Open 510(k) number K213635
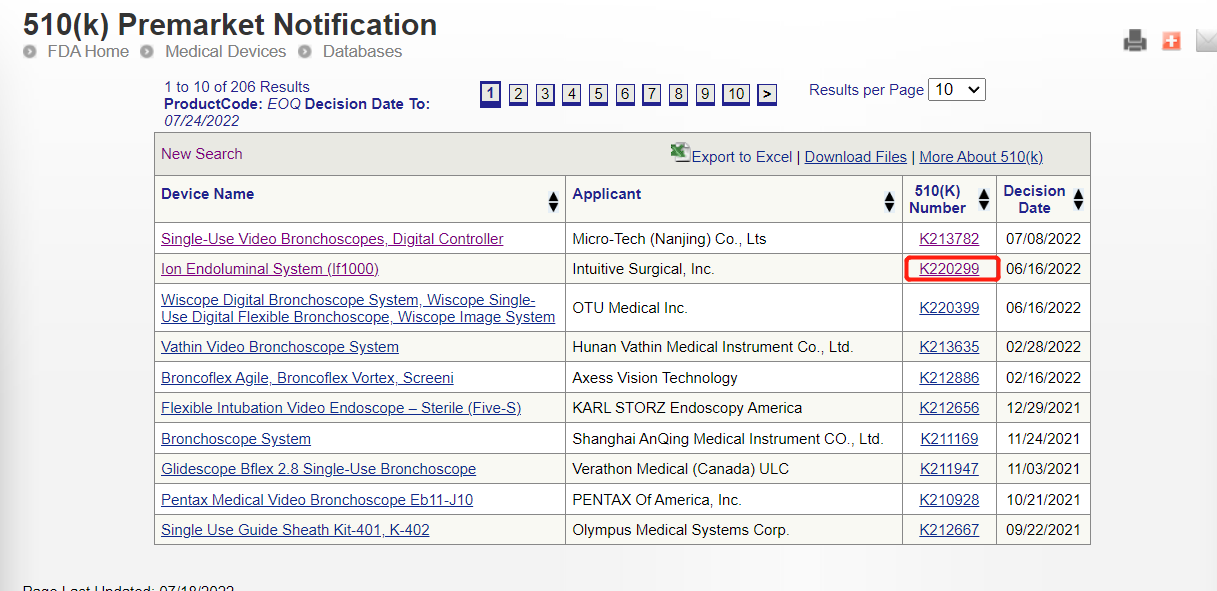The image size is (1217, 591). click(949, 347)
